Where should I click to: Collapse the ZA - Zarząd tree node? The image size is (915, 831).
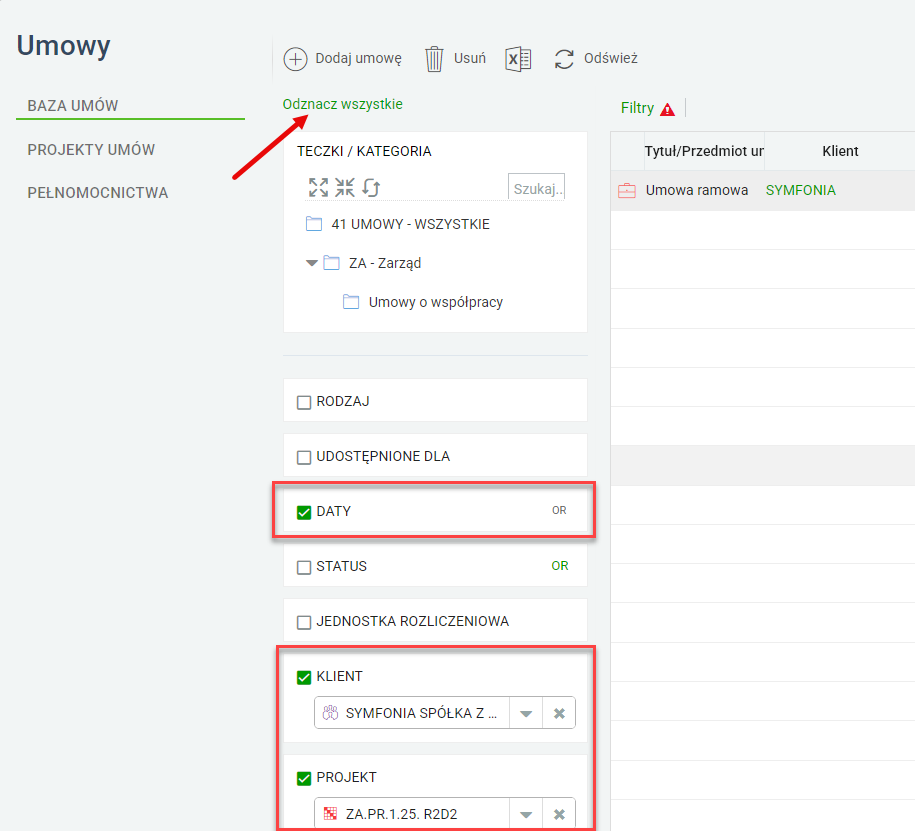(x=312, y=263)
